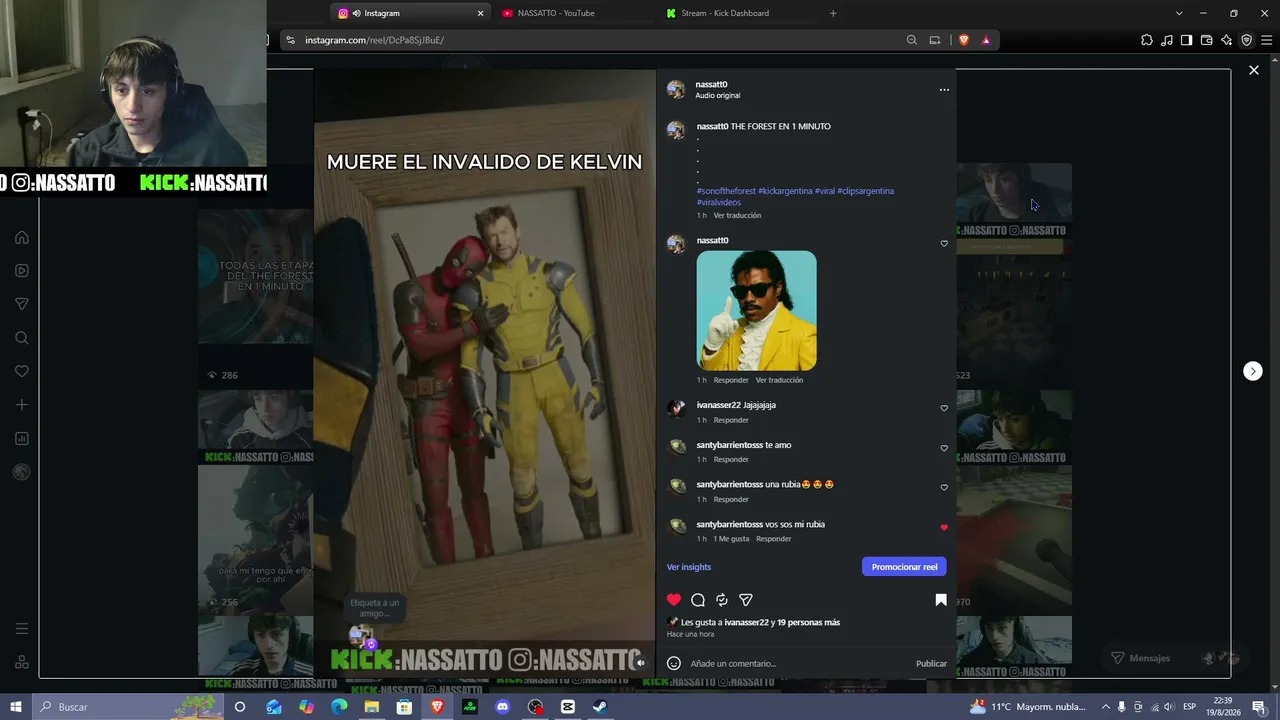Screen dimensions: 1280x720
Task: Expand the system tray hidden icons chevron
Action: (1105, 707)
